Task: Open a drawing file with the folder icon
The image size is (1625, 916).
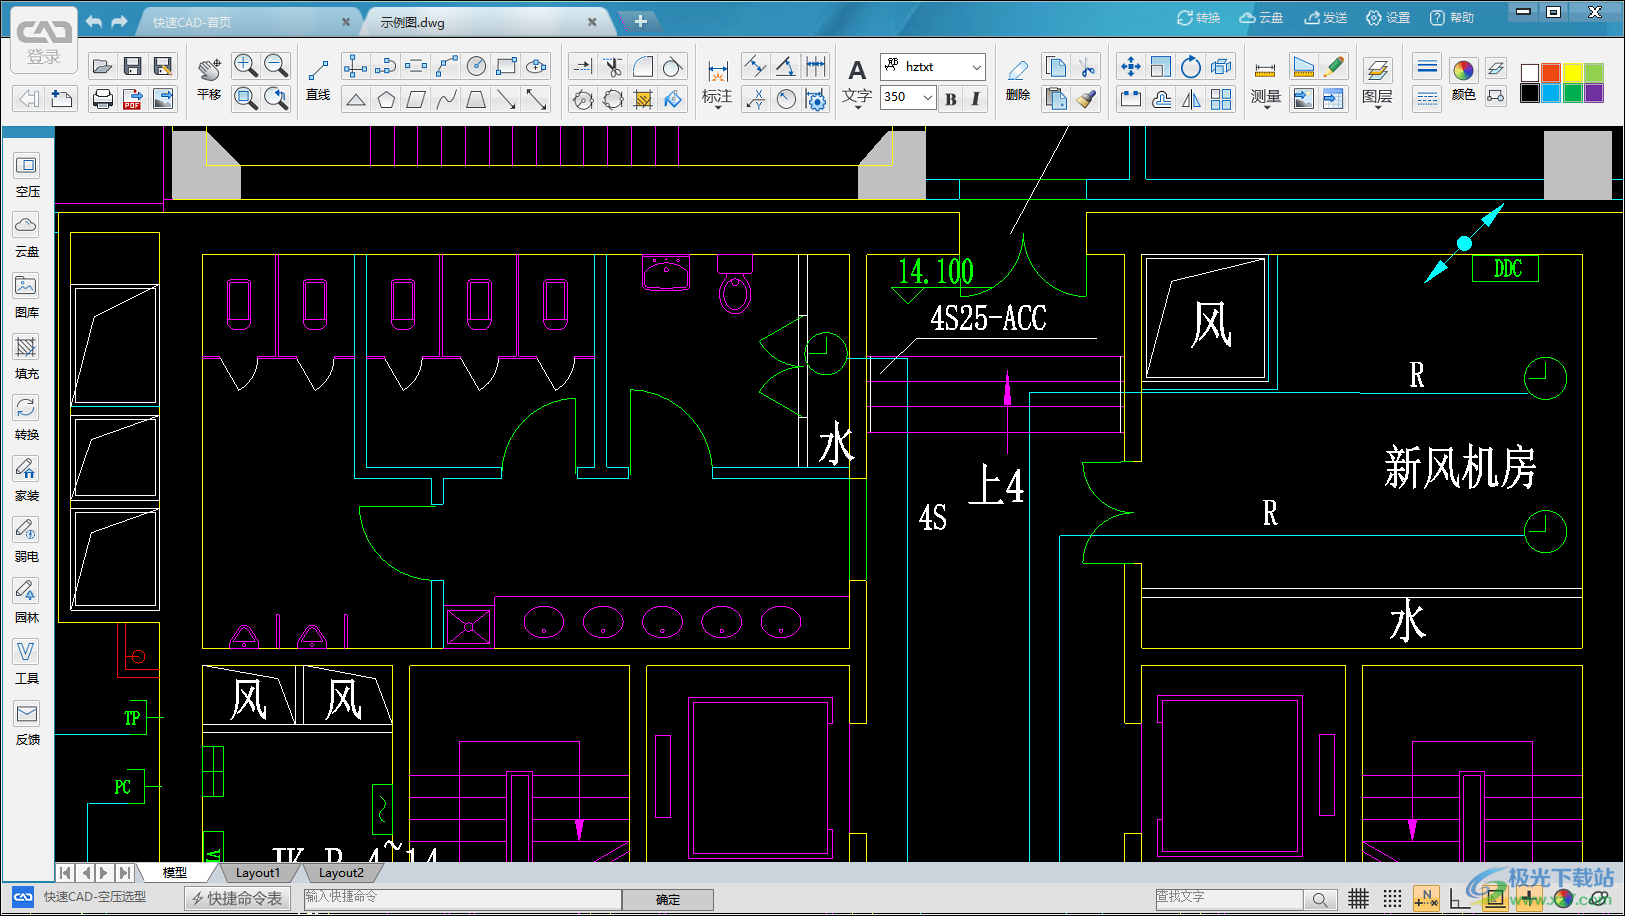Action: (102, 67)
